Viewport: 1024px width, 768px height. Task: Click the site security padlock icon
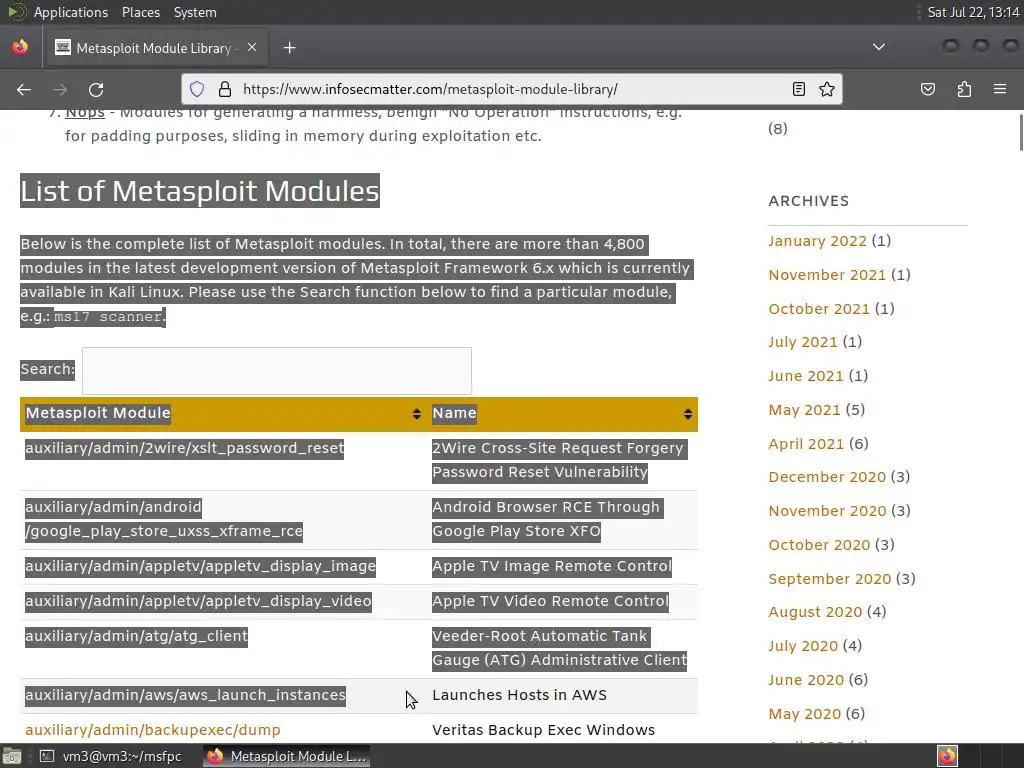pyautogui.click(x=225, y=89)
